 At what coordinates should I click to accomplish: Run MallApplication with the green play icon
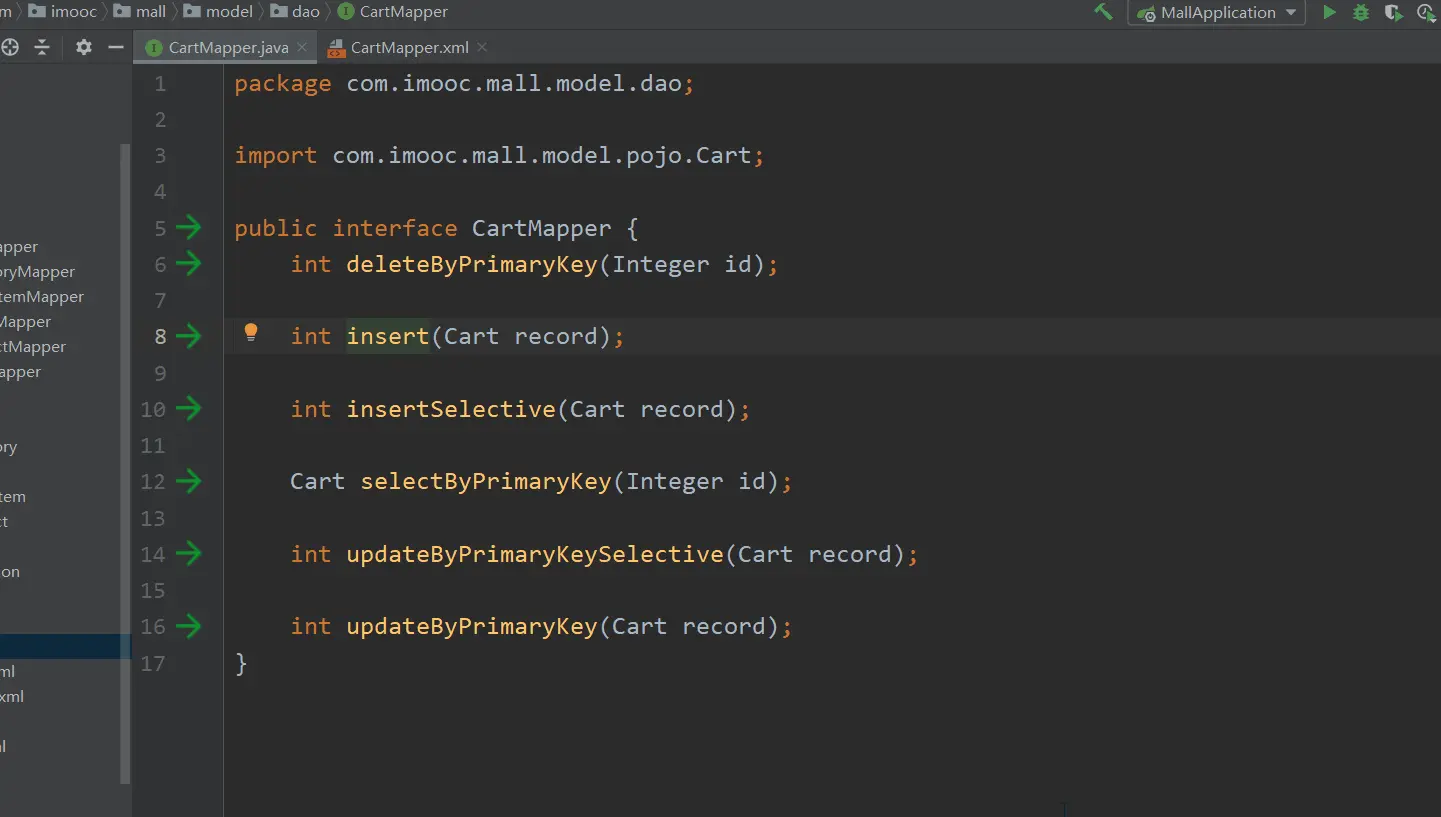tap(1329, 12)
